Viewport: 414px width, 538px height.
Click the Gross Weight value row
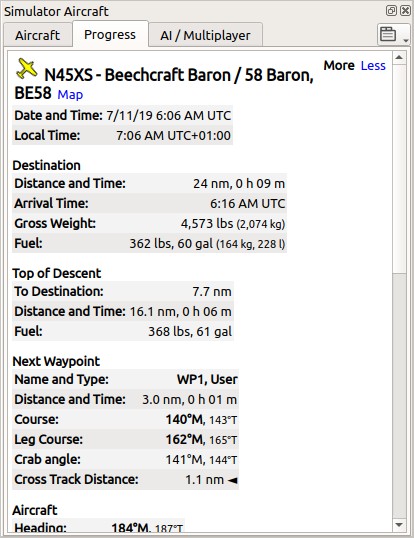(150, 224)
